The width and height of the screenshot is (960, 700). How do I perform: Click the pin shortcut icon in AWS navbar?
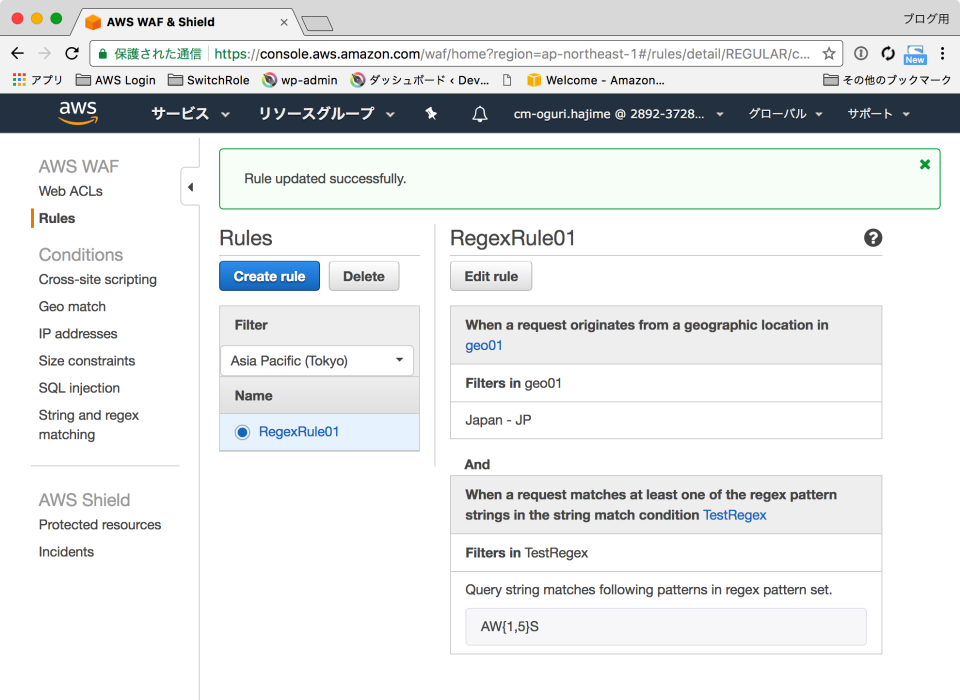coord(430,113)
